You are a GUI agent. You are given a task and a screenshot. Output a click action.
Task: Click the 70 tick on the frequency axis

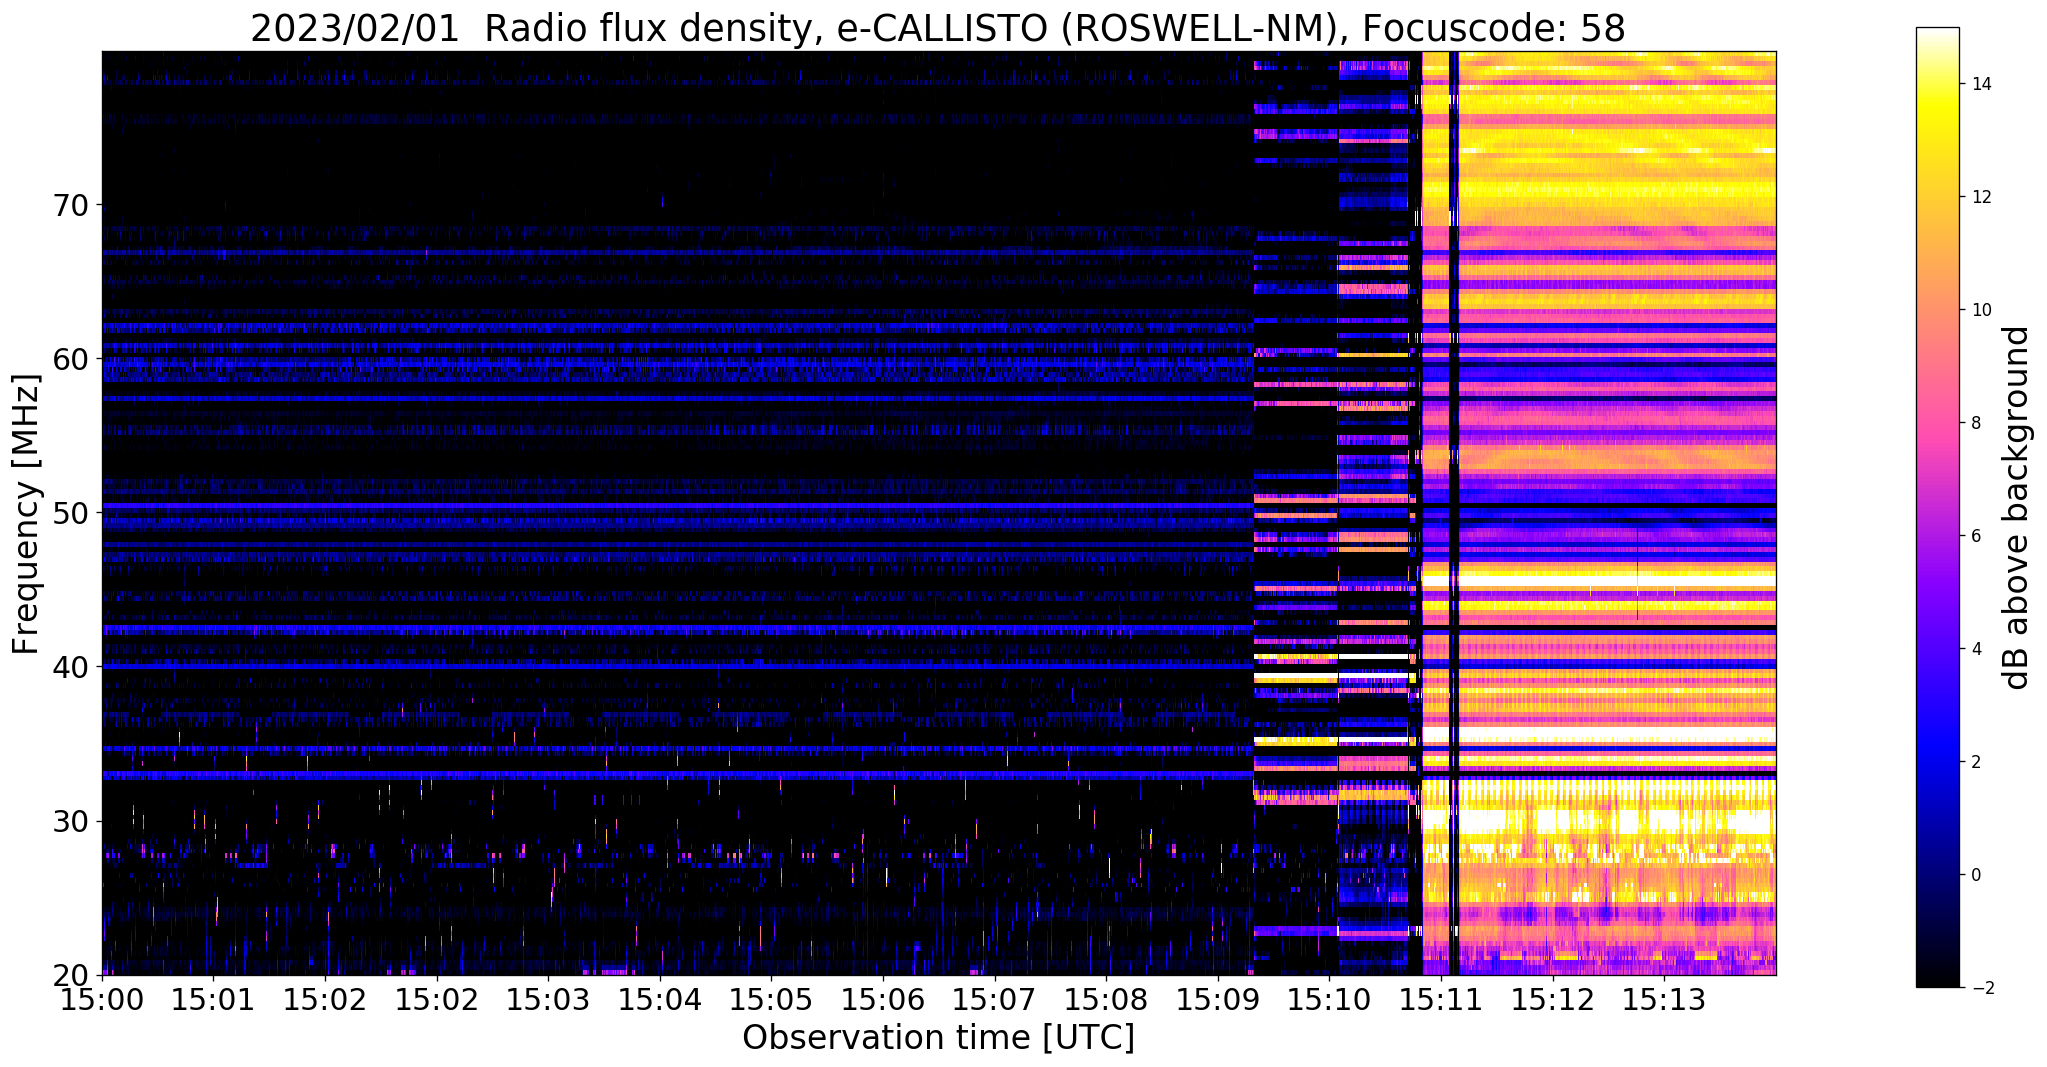(70, 206)
